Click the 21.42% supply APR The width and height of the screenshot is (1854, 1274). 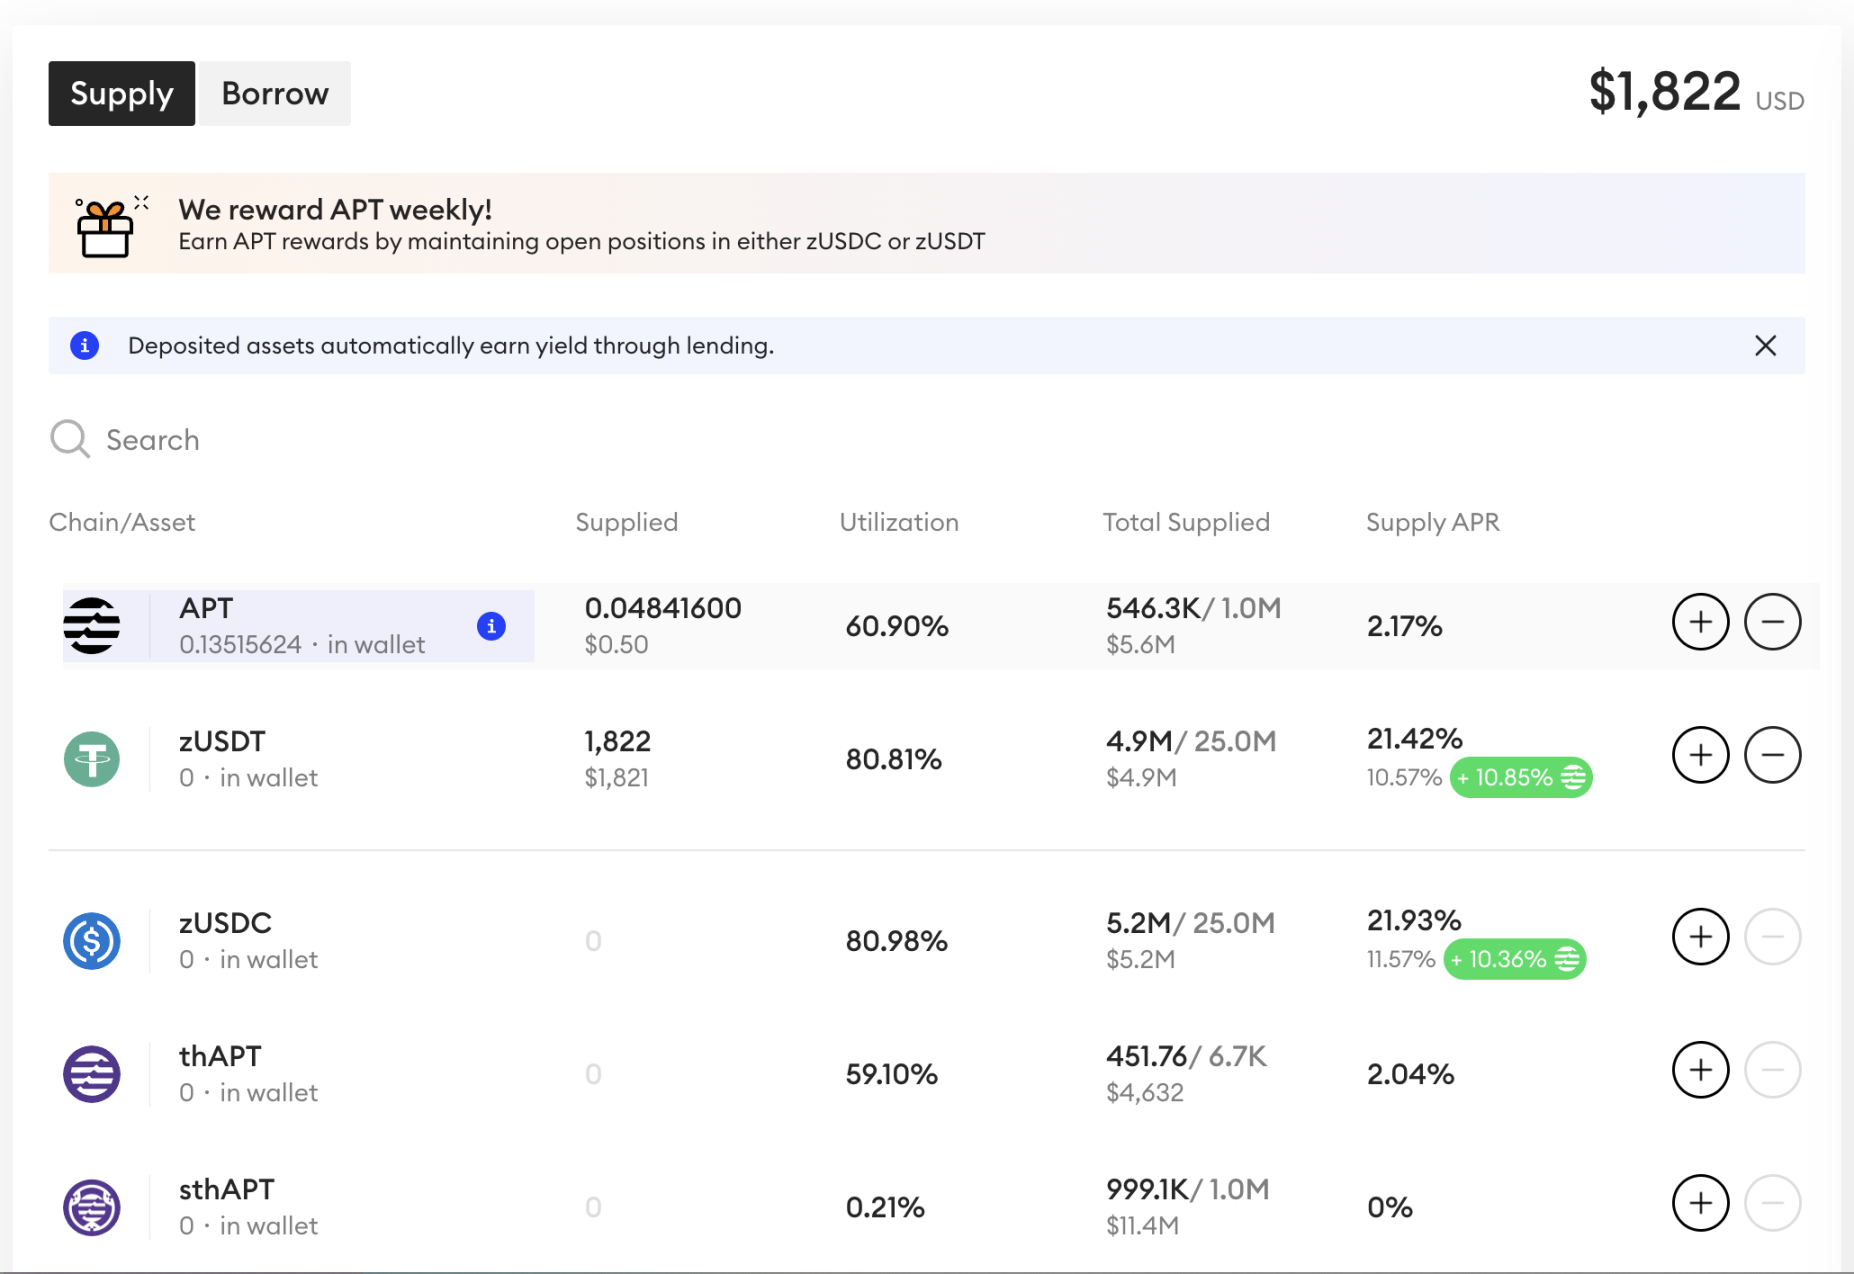pyautogui.click(x=1415, y=738)
